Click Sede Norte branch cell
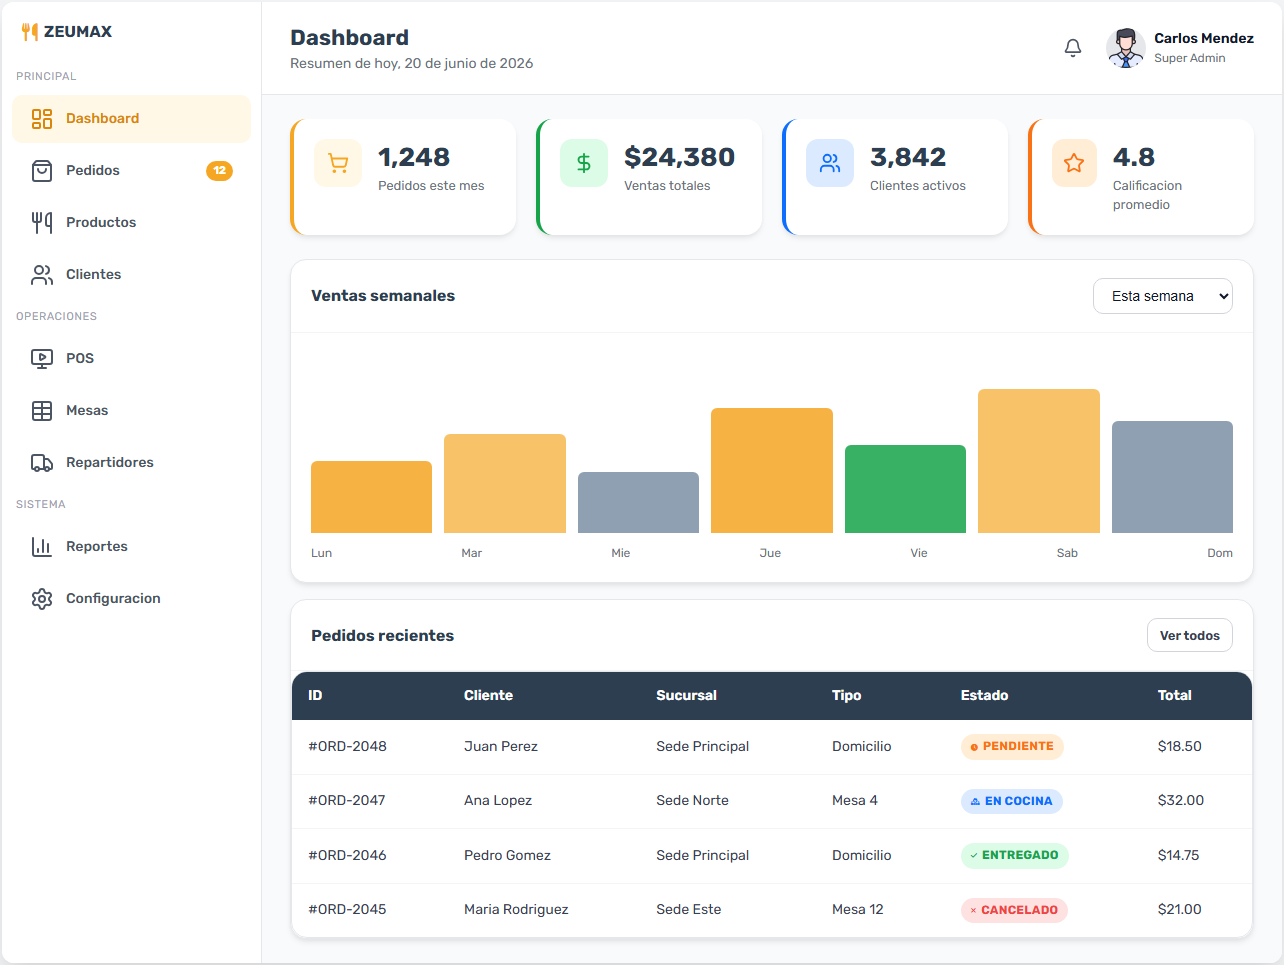The height and width of the screenshot is (965, 1284). click(x=692, y=801)
